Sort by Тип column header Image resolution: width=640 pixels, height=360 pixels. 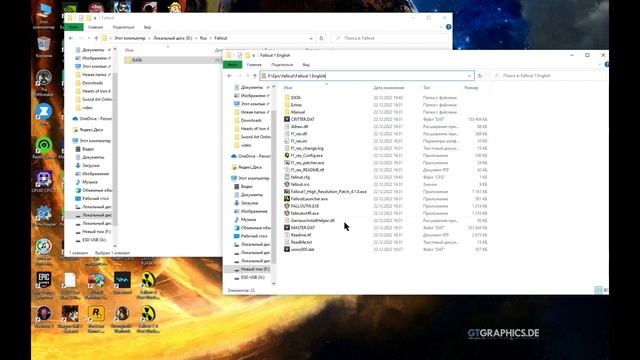coord(427,88)
